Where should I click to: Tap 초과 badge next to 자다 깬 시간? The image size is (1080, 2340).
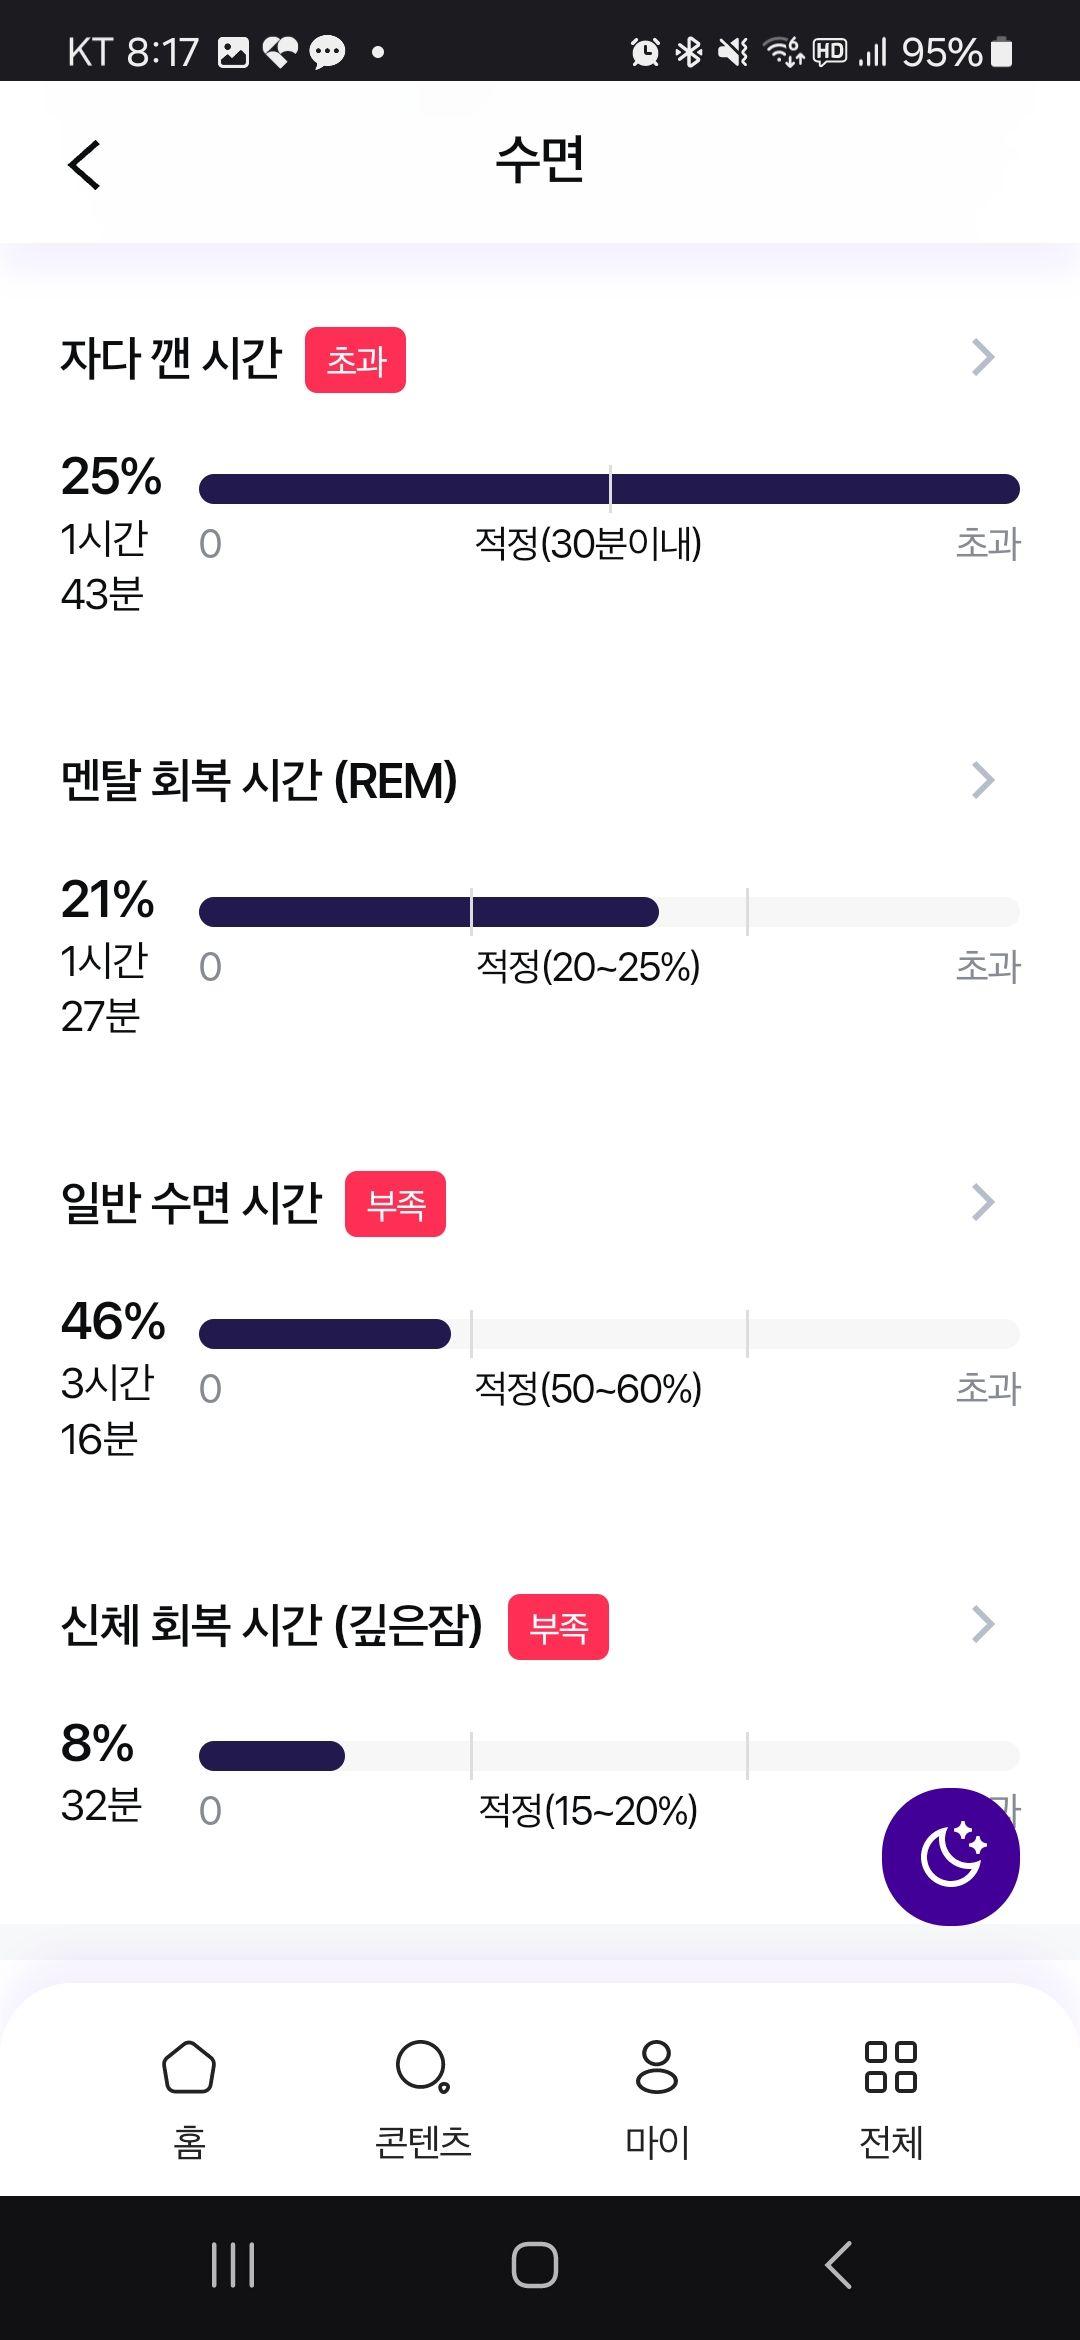tap(355, 360)
